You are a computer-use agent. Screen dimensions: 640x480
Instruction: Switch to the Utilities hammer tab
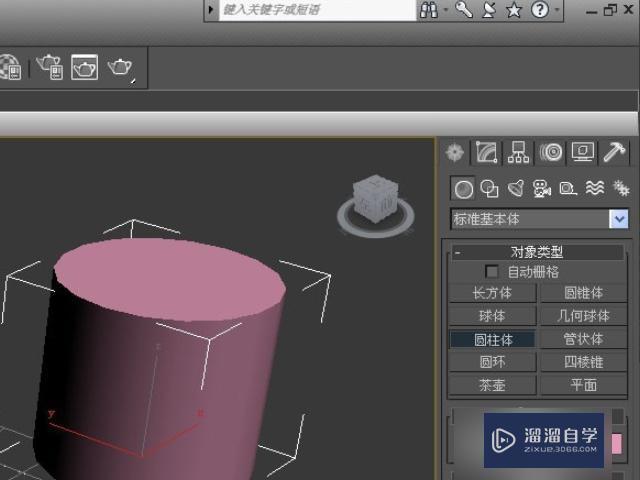coord(614,153)
